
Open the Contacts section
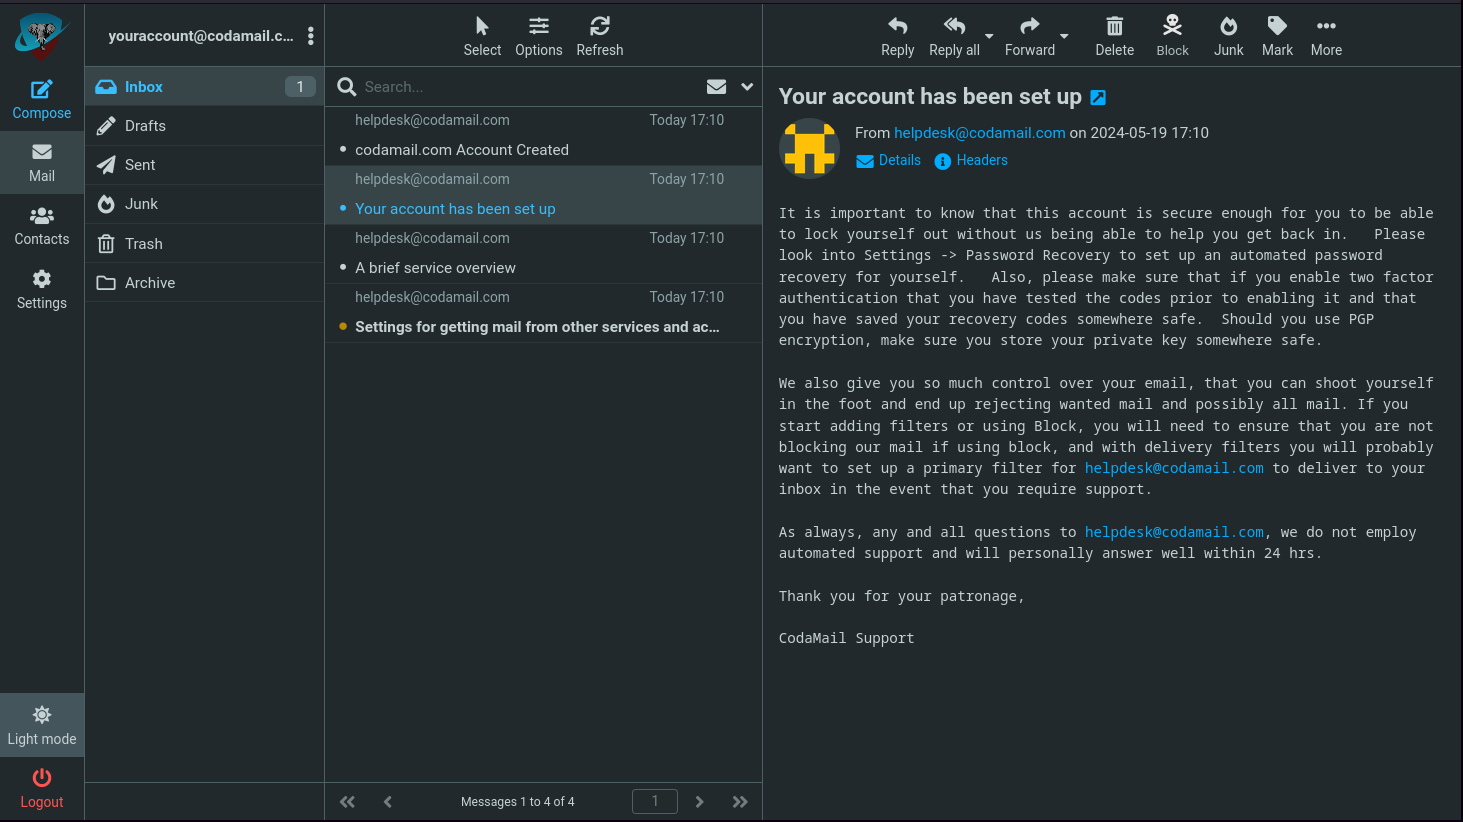[42, 226]
